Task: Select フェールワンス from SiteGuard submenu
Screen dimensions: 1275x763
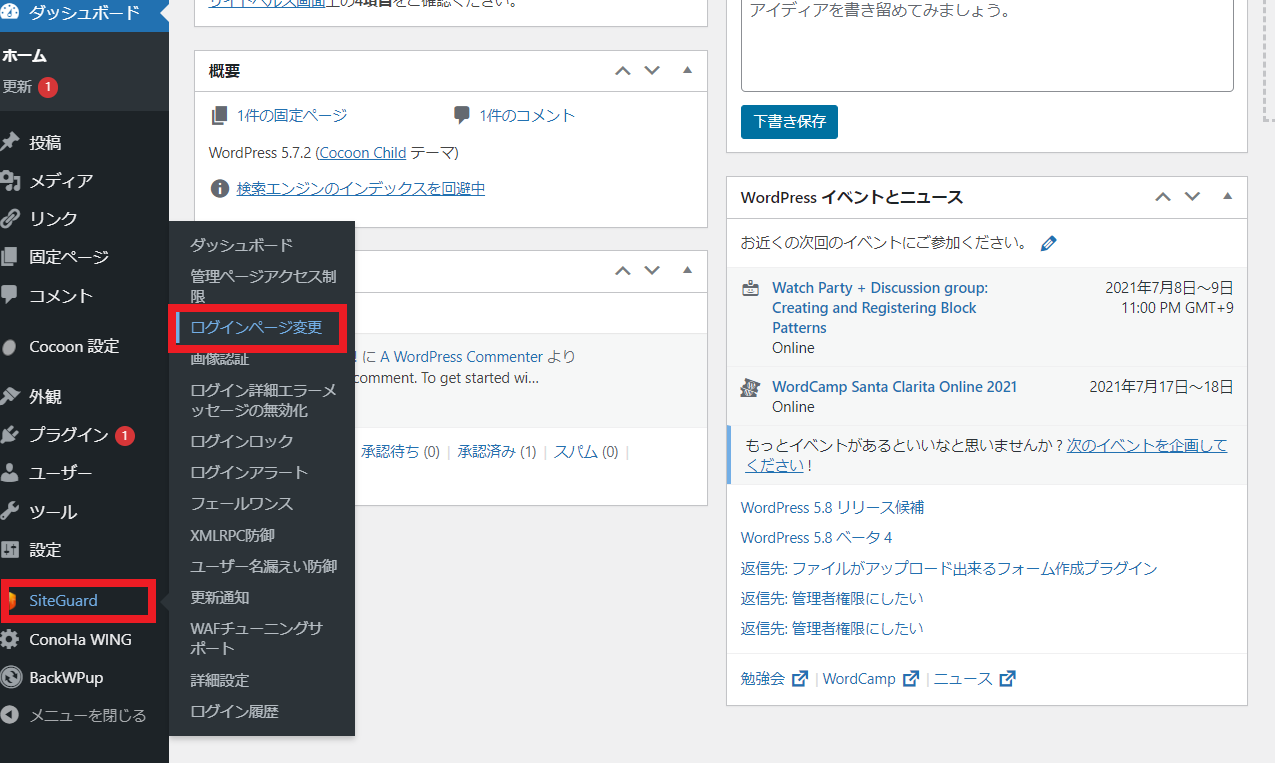Action: click(242, 504)
